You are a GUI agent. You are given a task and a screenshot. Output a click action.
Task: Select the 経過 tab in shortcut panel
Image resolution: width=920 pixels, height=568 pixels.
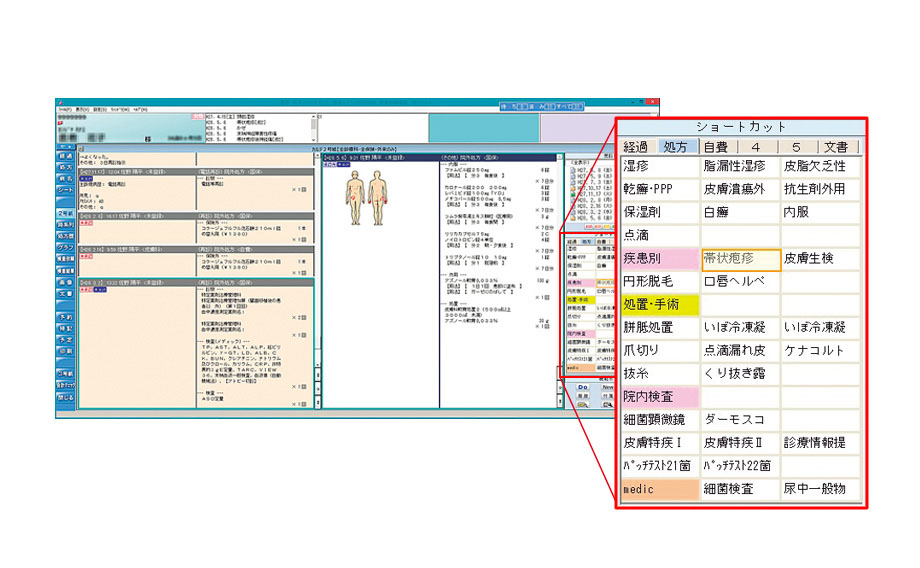[637, 147]
